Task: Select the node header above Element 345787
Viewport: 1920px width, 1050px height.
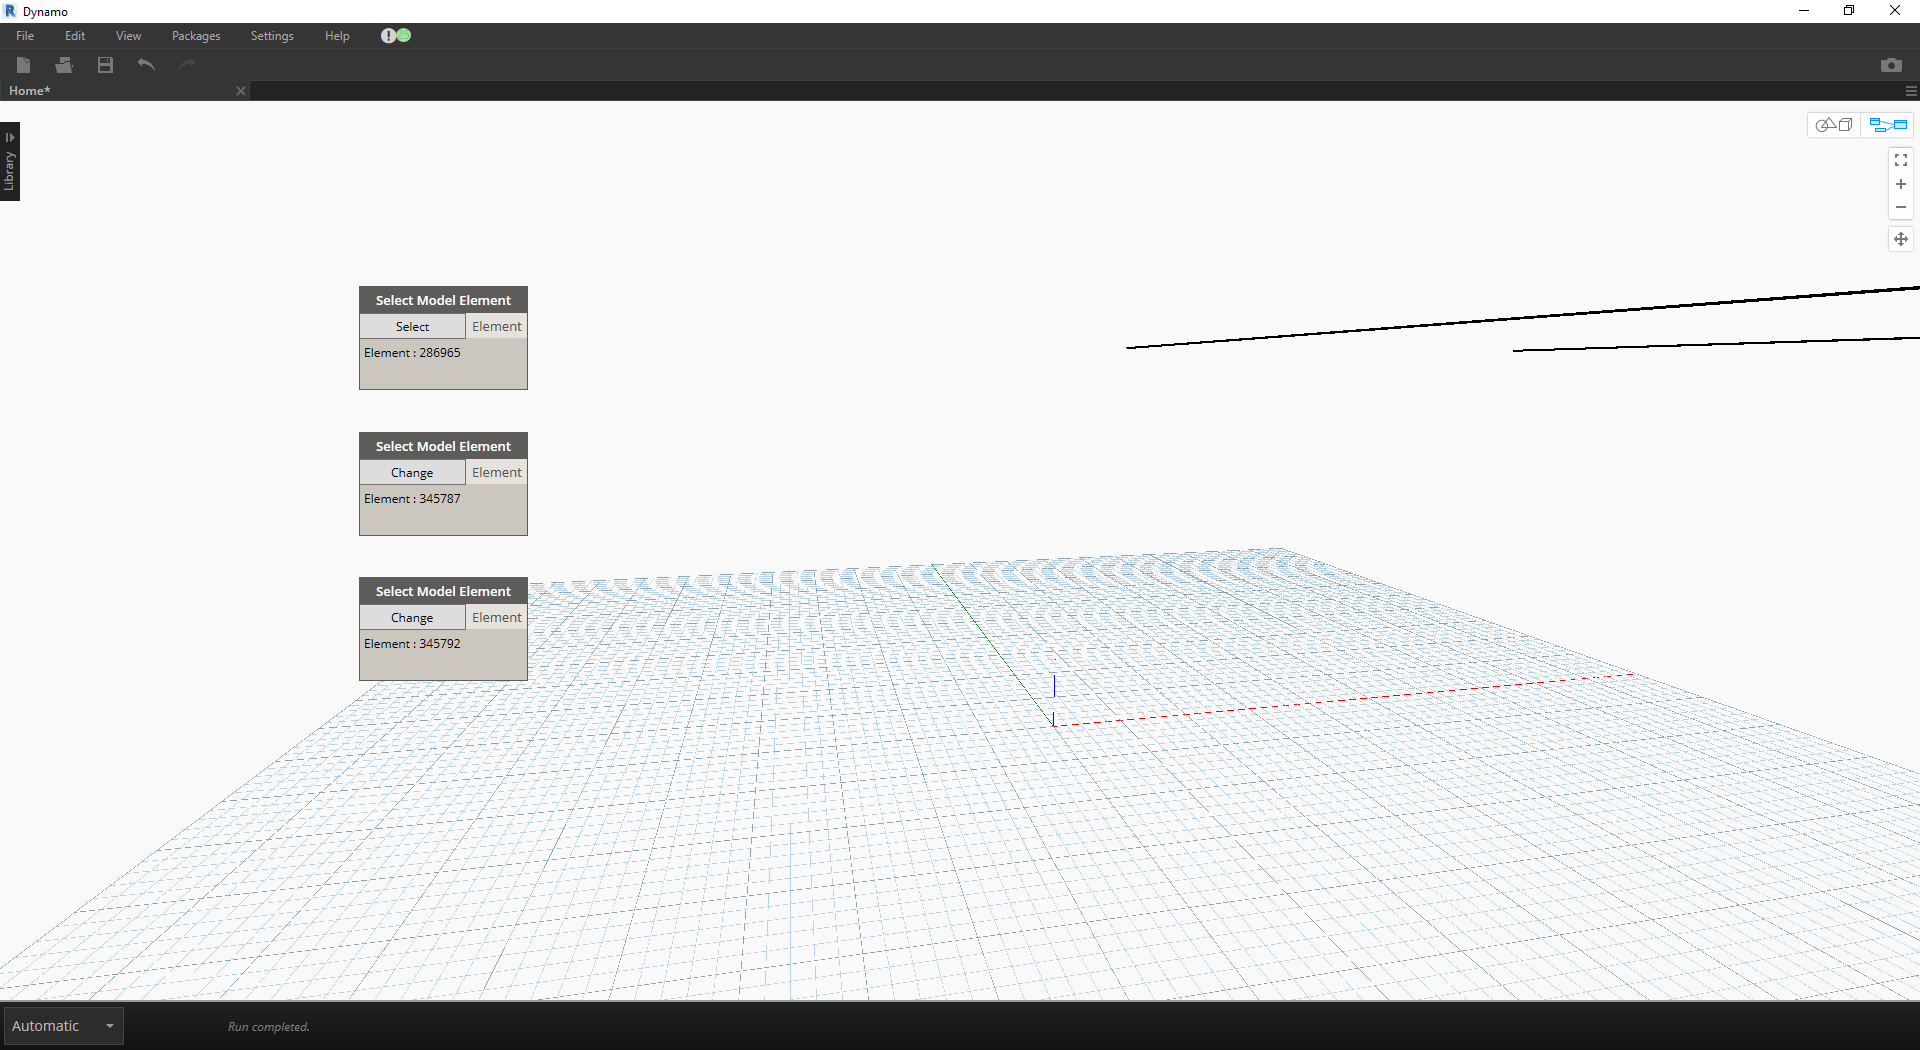Action: coord(443,446)
